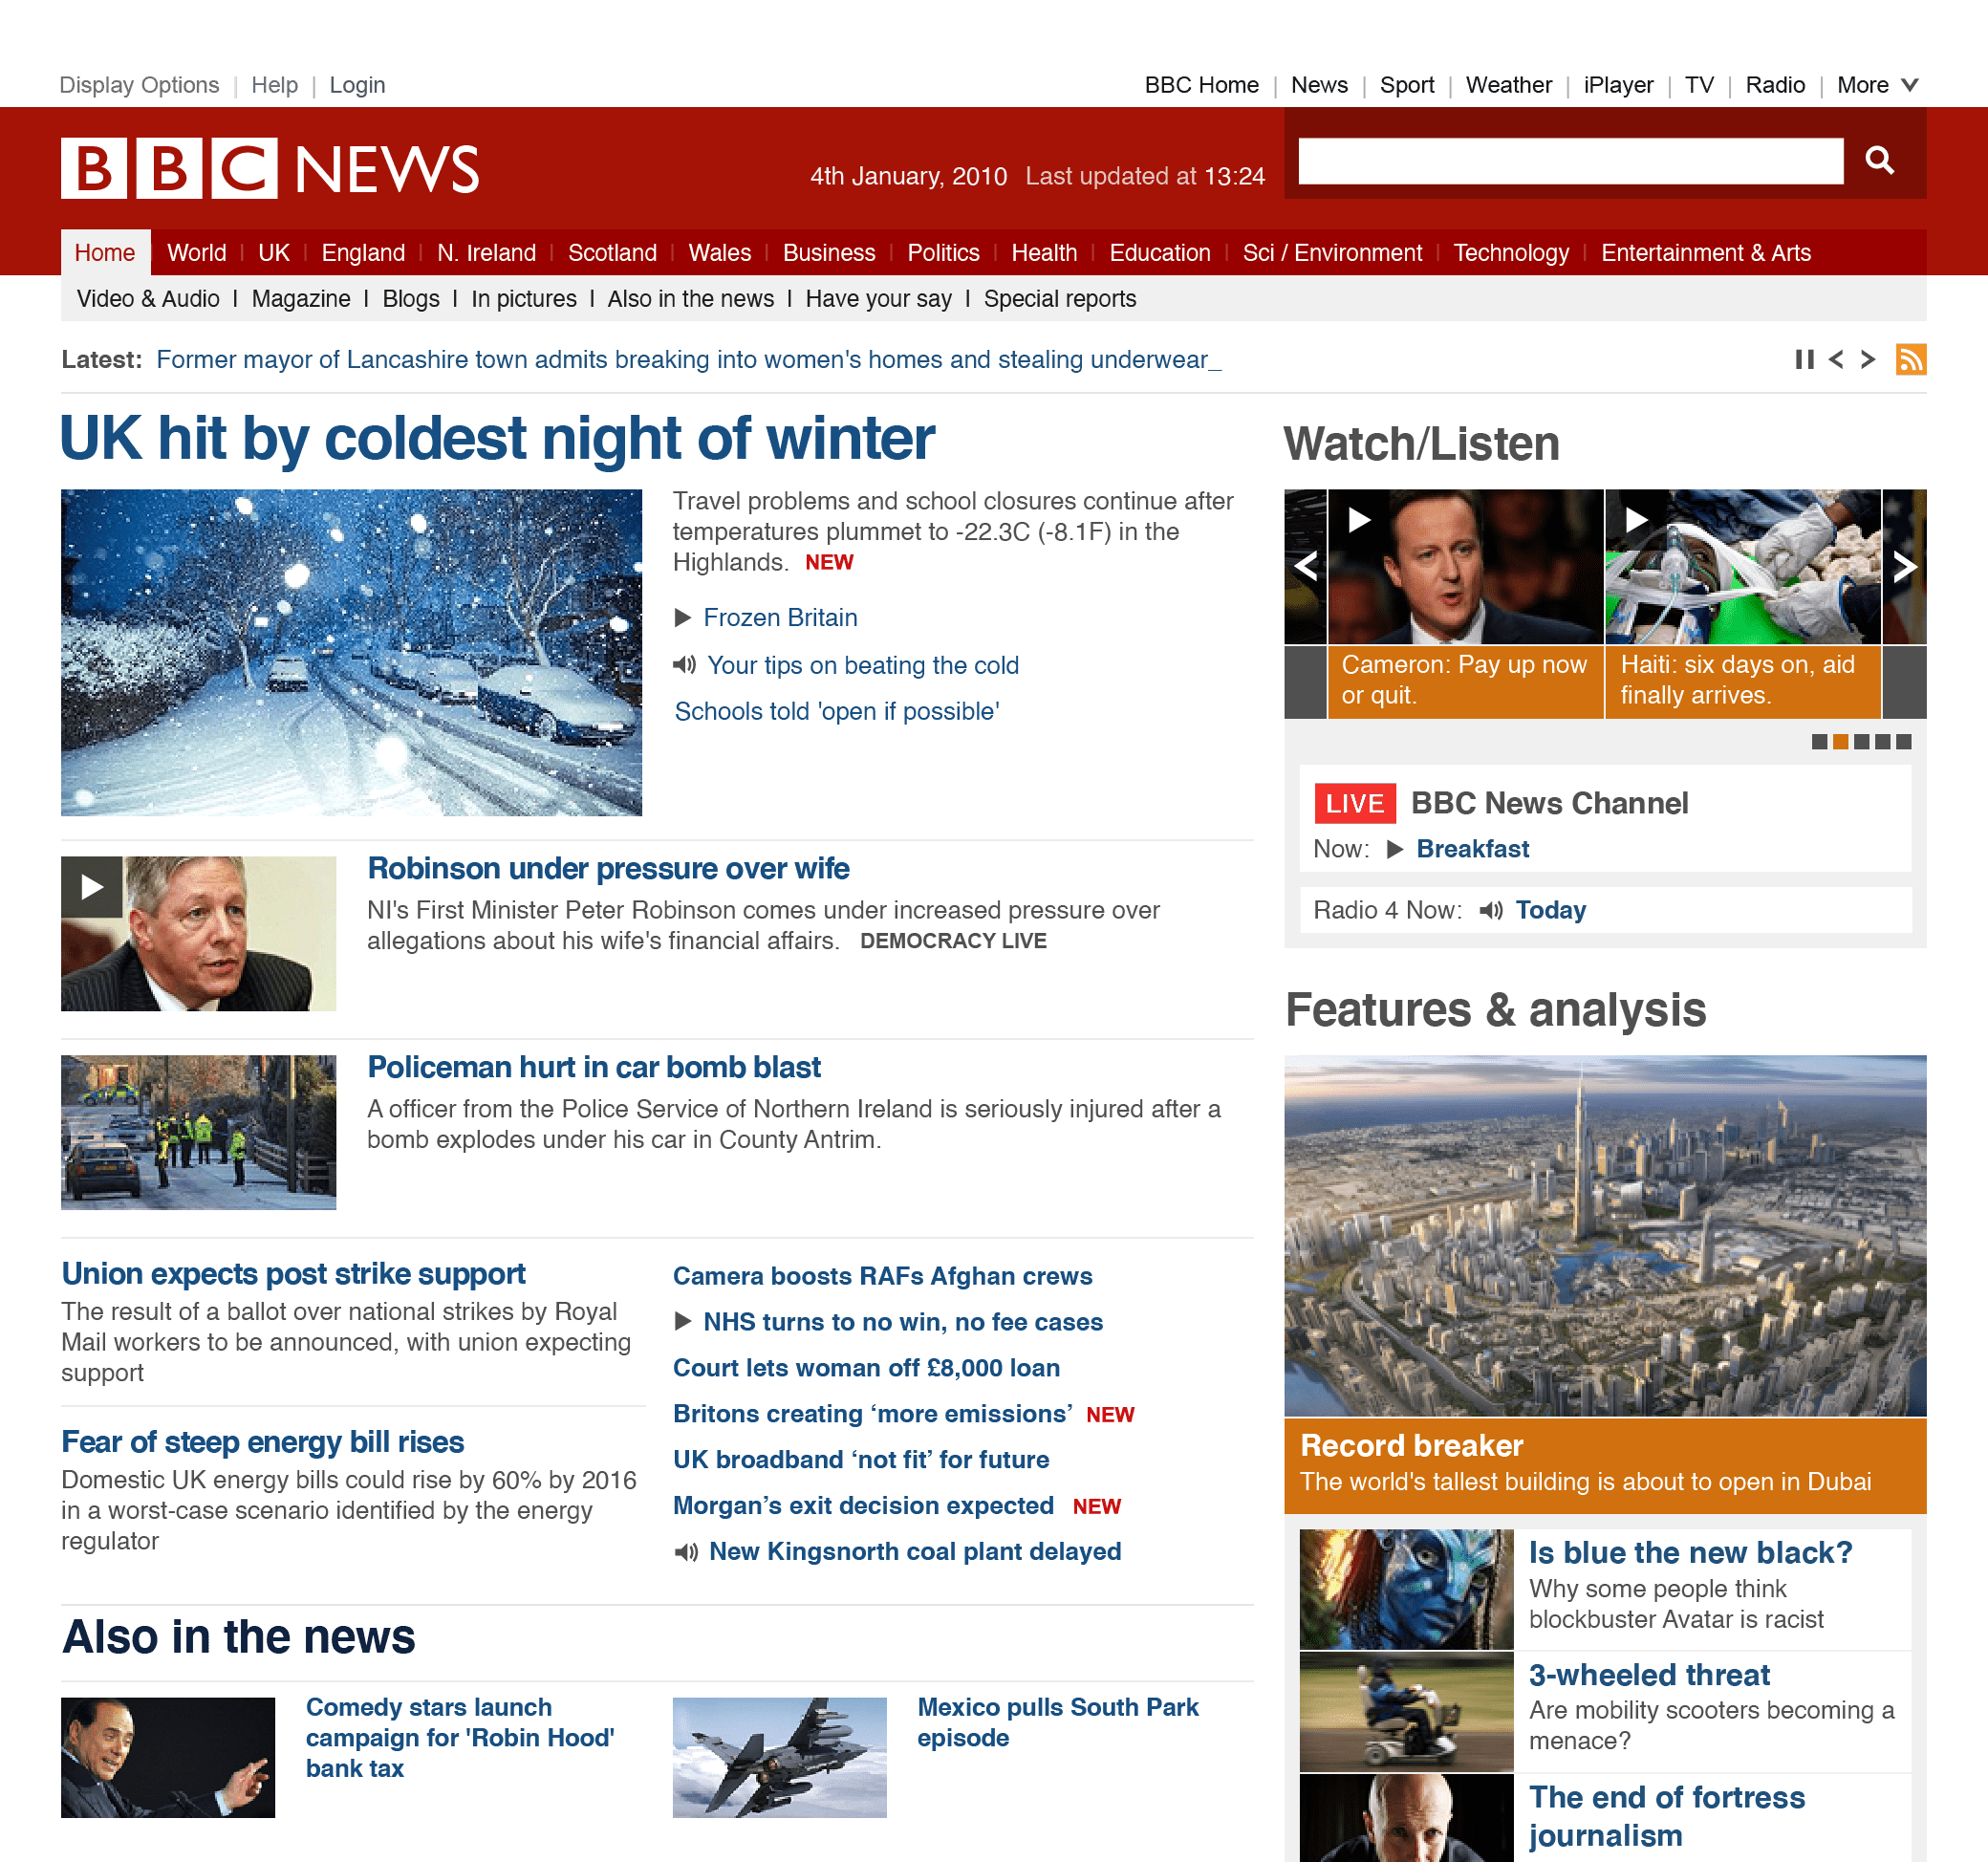Select the last carousel page indicator

1903,742
